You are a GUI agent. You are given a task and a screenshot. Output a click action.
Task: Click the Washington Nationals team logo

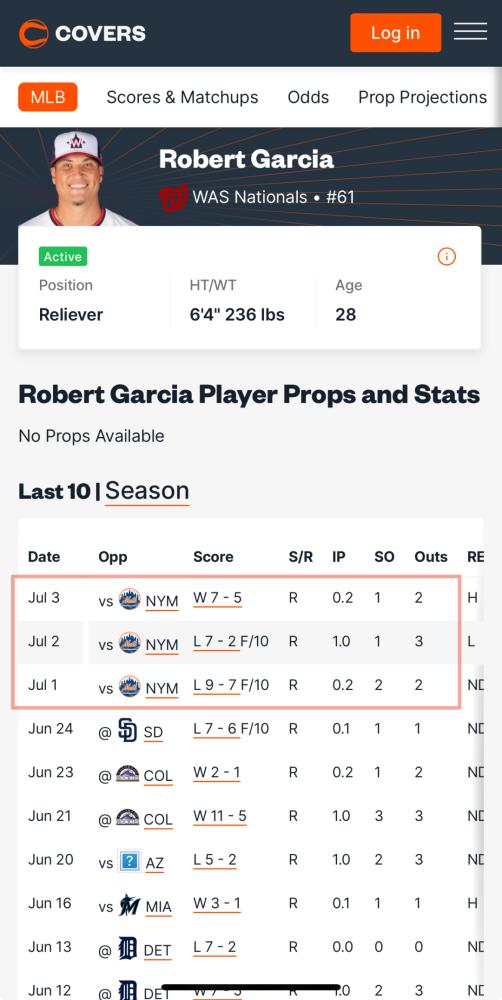tap(173, 197)
